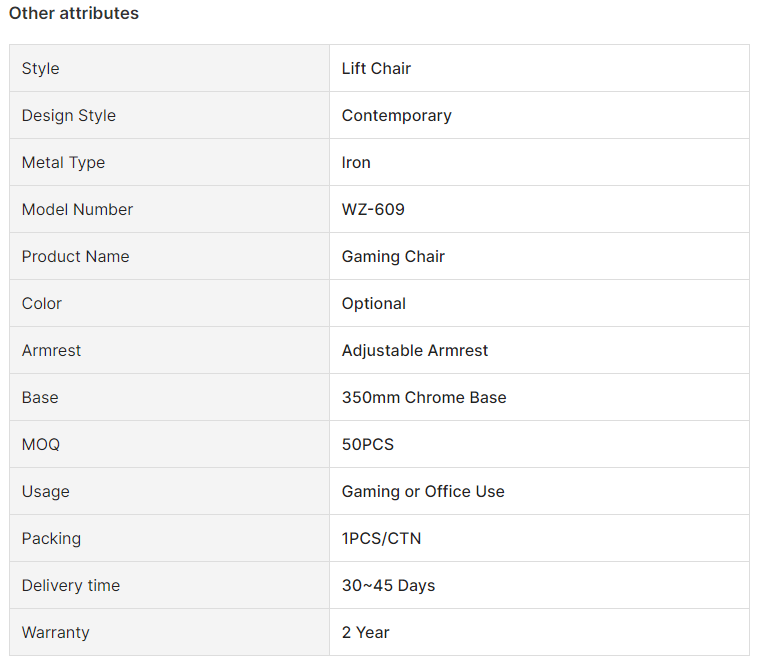
Task: Select the 'Design Style' label
Action: pyautogui.click(x=69, y=116)
